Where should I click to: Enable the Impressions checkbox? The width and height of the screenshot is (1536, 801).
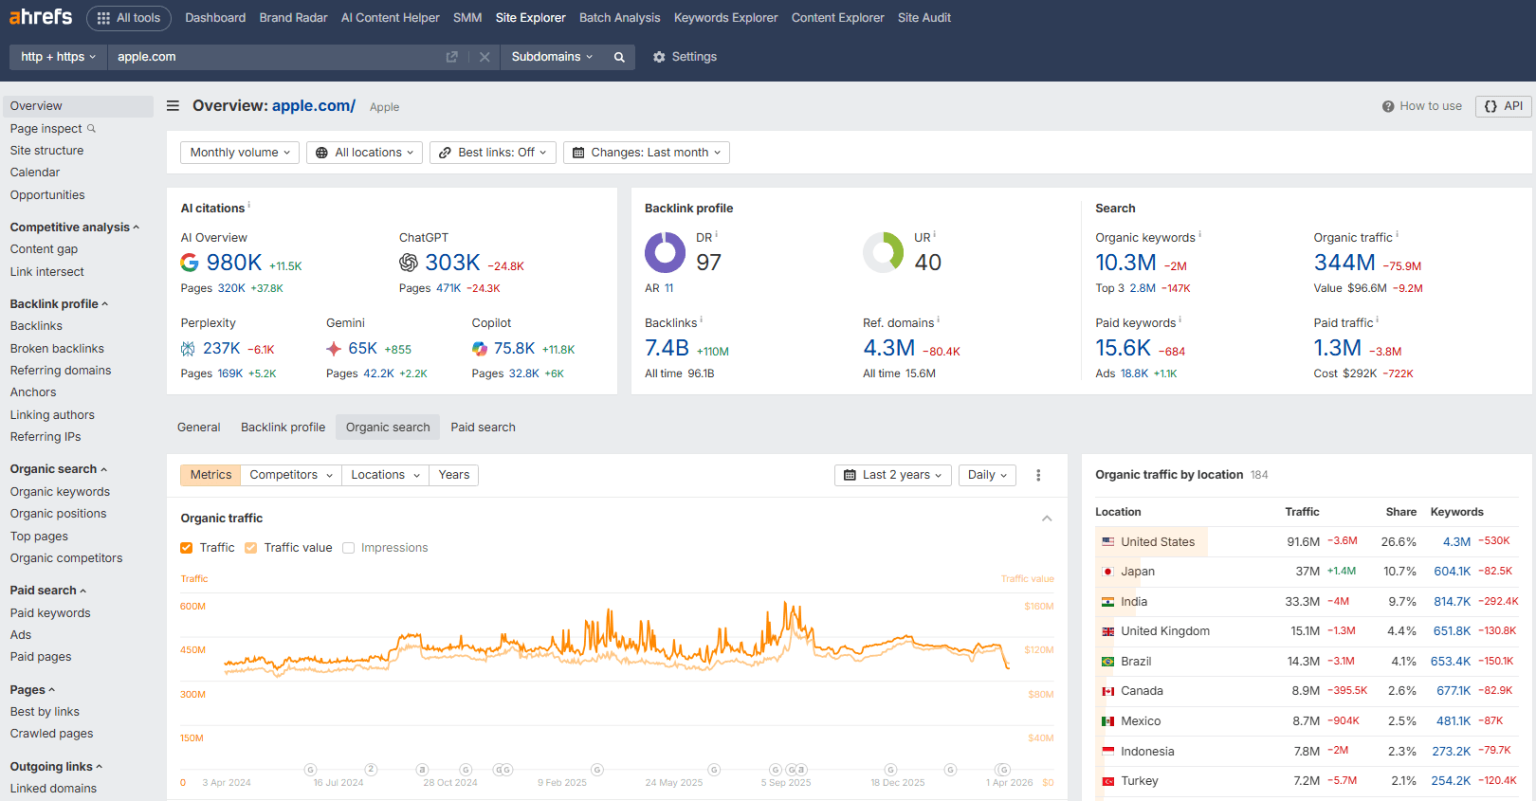click(348, 548)
